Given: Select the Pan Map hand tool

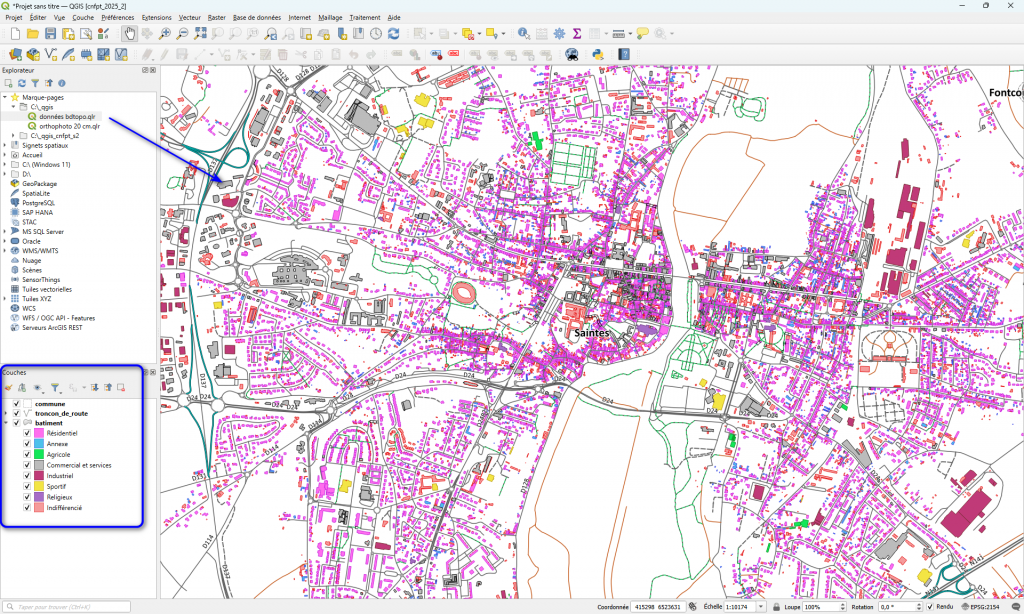Looking at the screenshot, I should (130, 34).
